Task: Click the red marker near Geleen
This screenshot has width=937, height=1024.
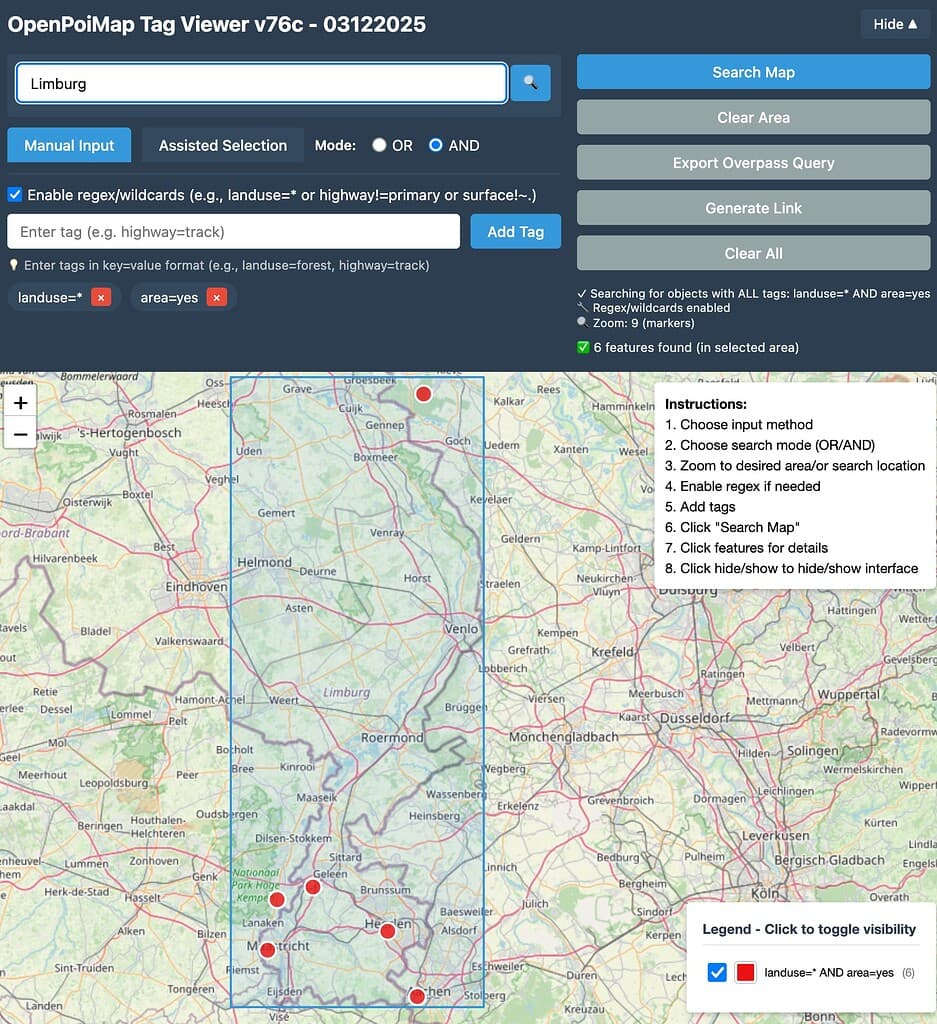Action: pos(312,887)
